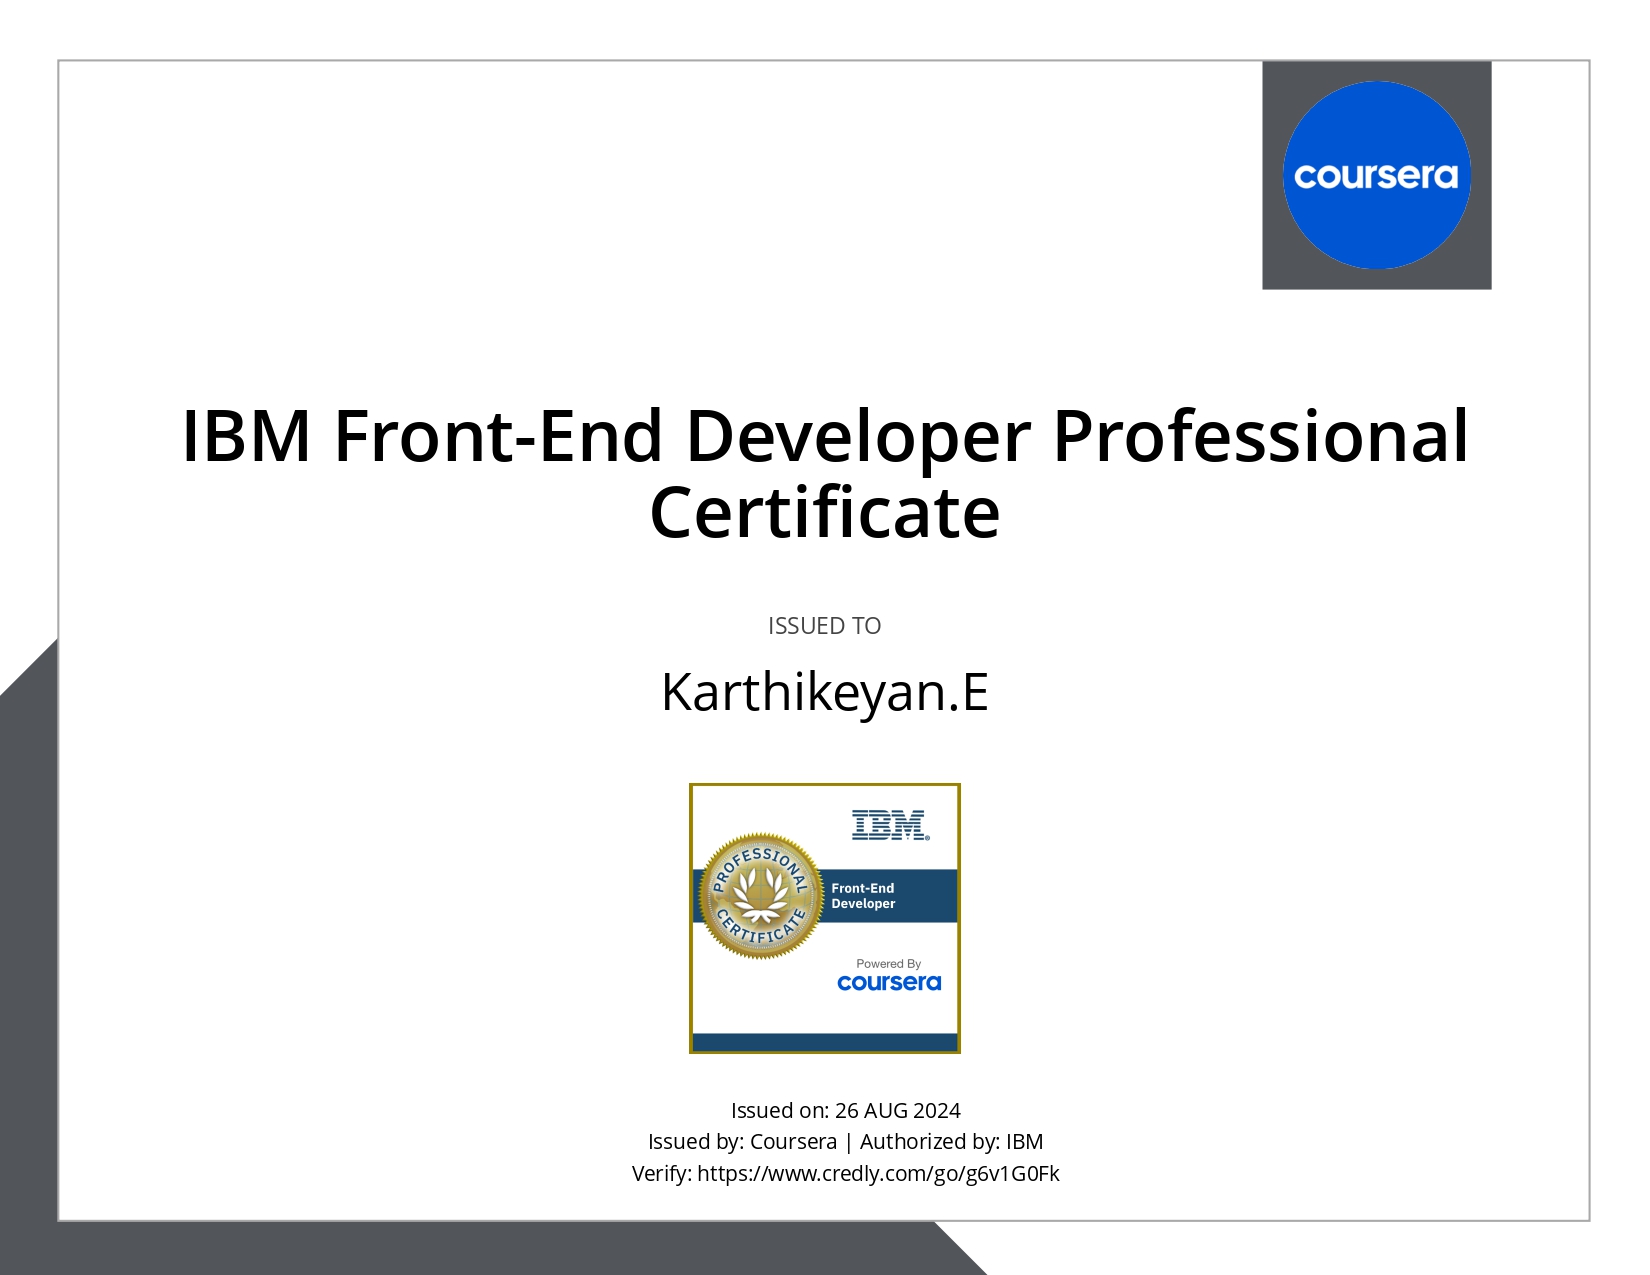
Task: Open the Credly verification link
Action: pos(877,1173)
